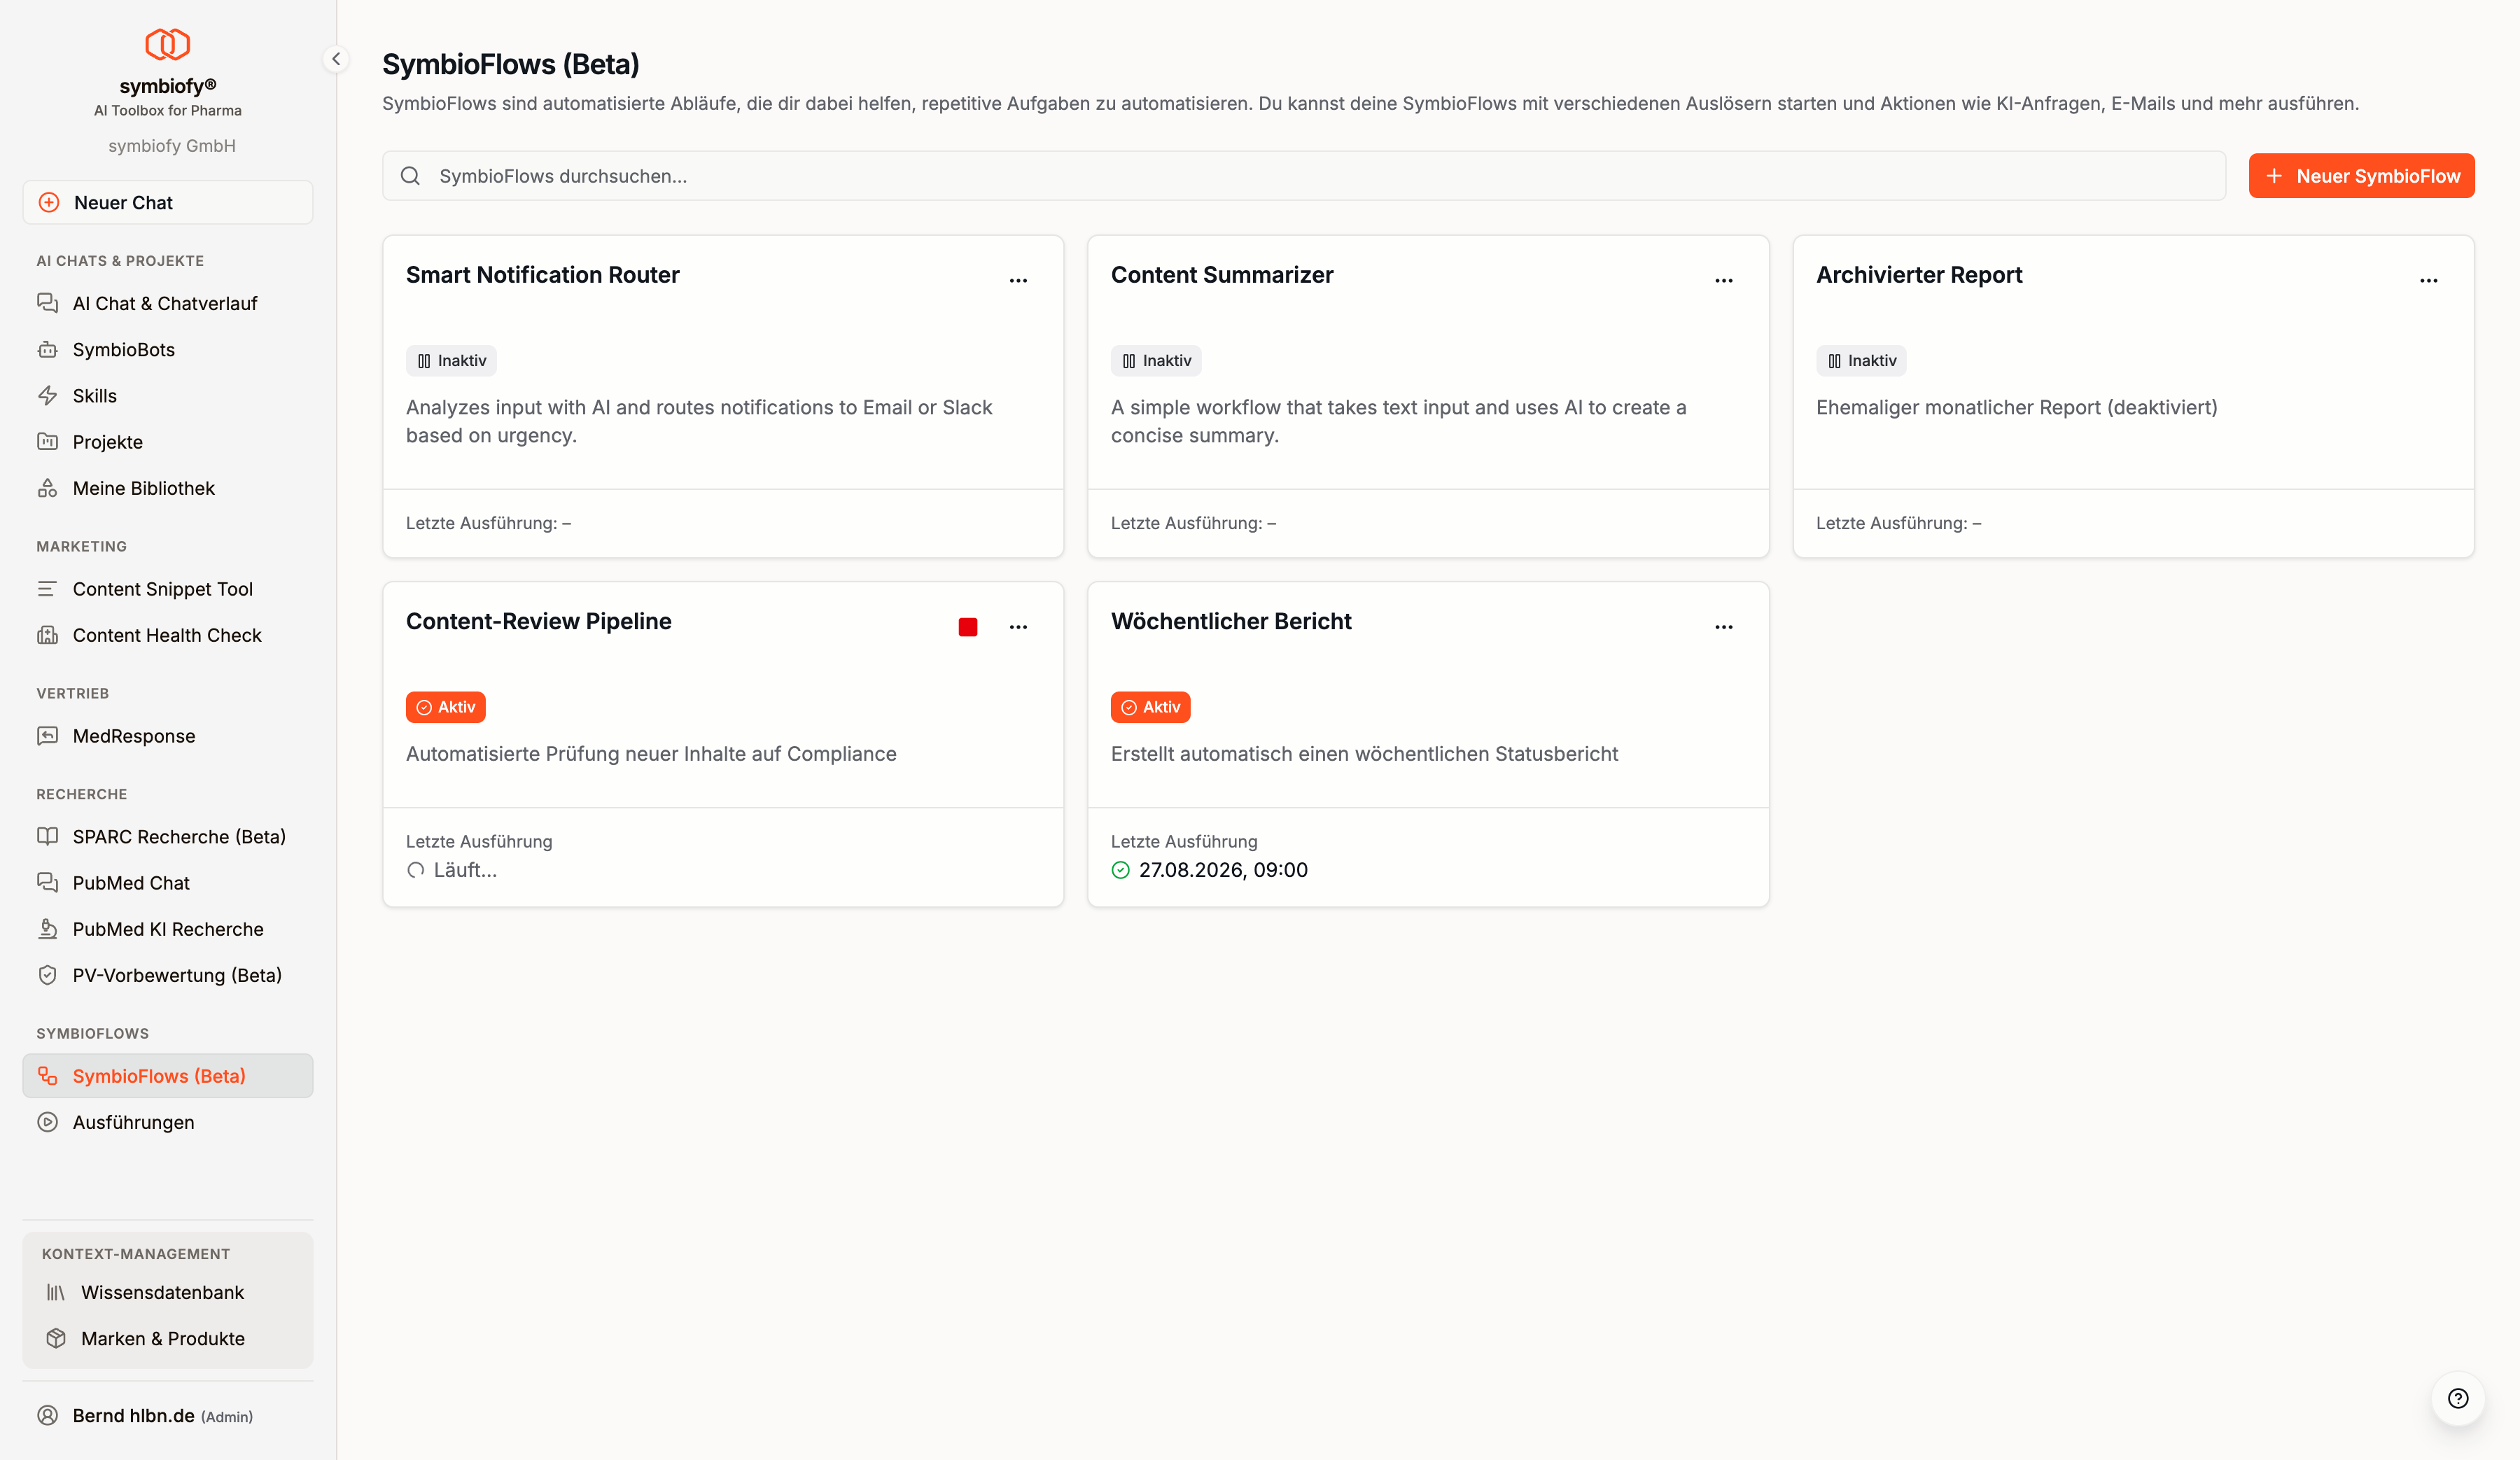Click the Content Health Check icon
2520x1460 pixels.
47,635
